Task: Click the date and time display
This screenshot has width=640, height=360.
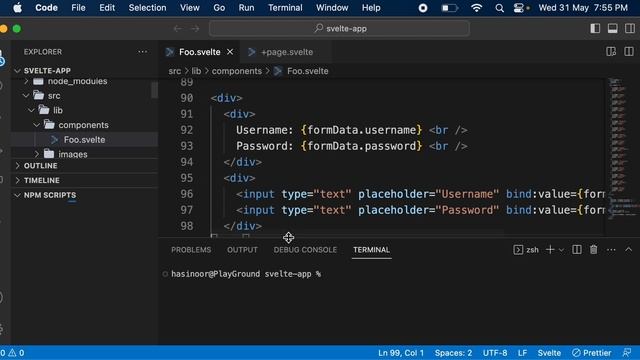Action: tap(582, 8)
